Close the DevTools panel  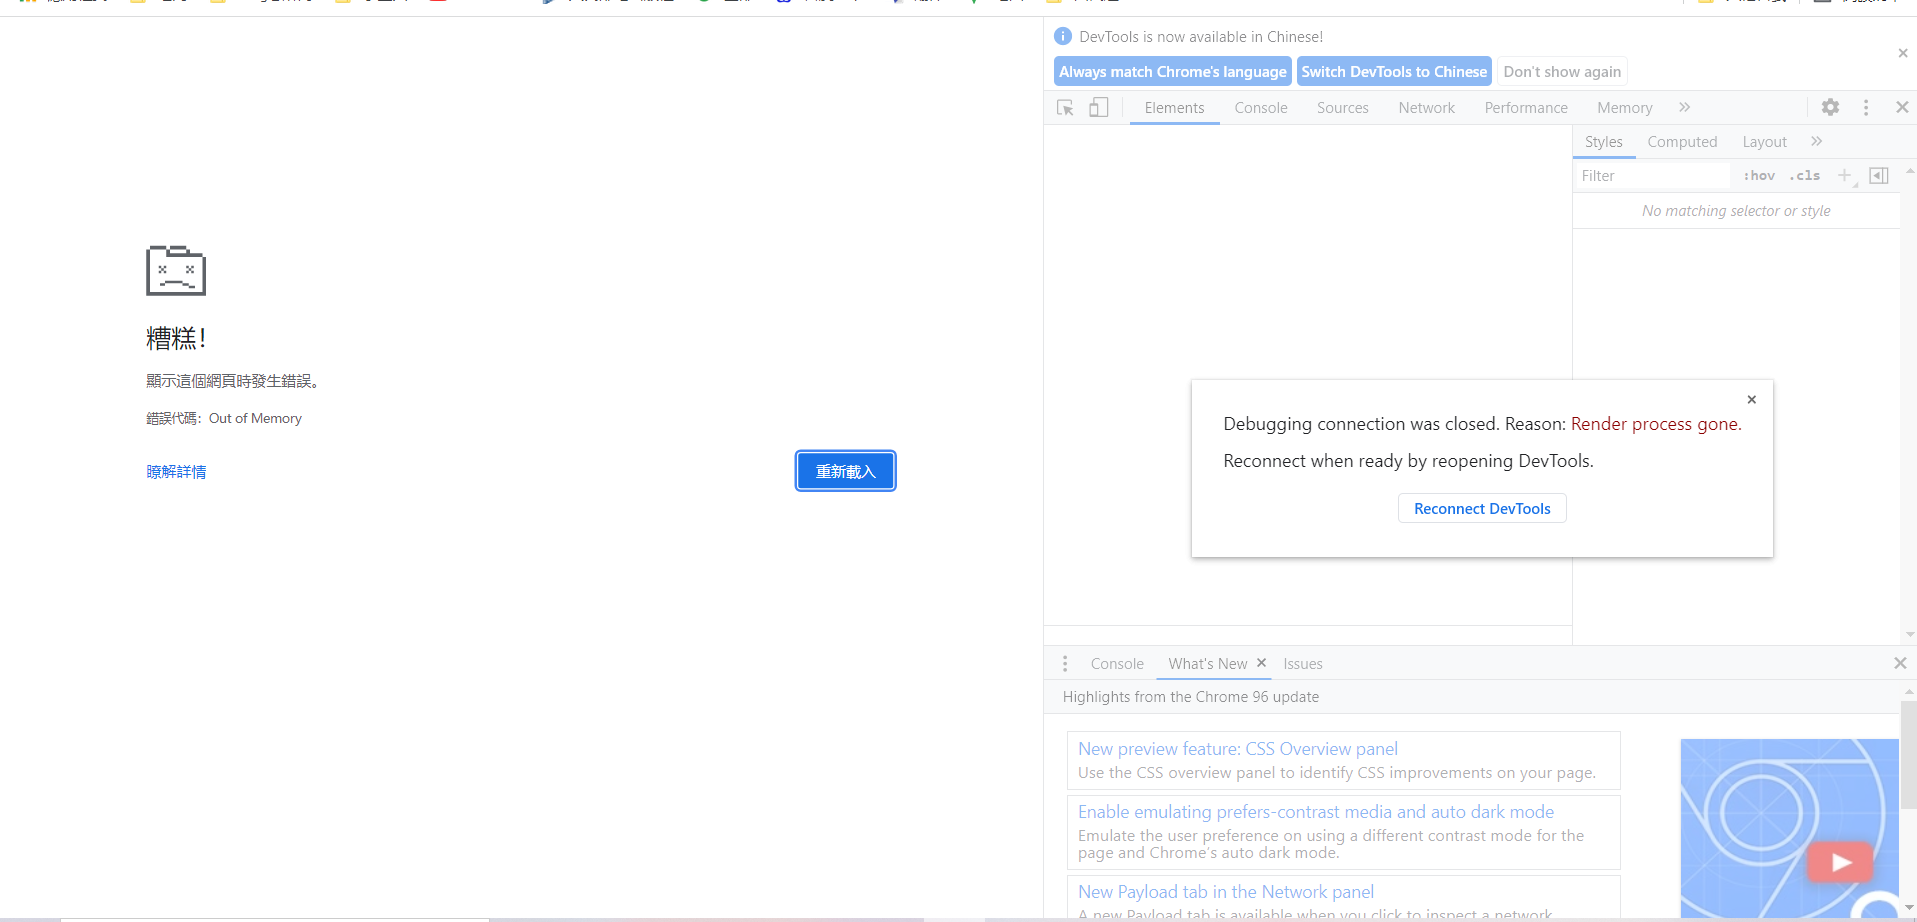pyautogui.click(x=1902, y=107)
